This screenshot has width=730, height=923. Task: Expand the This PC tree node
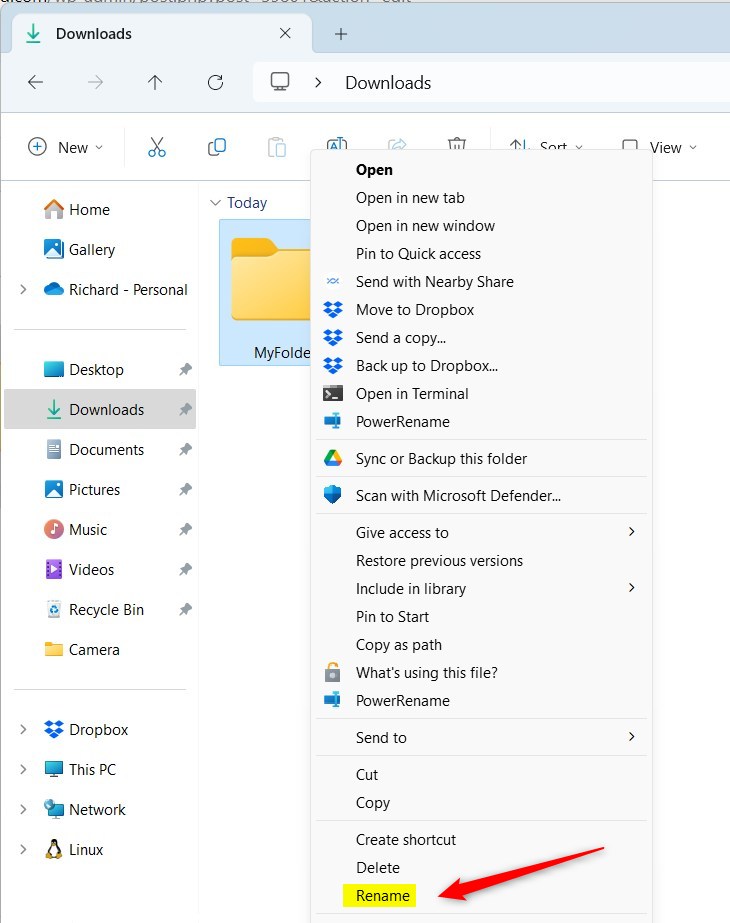coord(24,770)
